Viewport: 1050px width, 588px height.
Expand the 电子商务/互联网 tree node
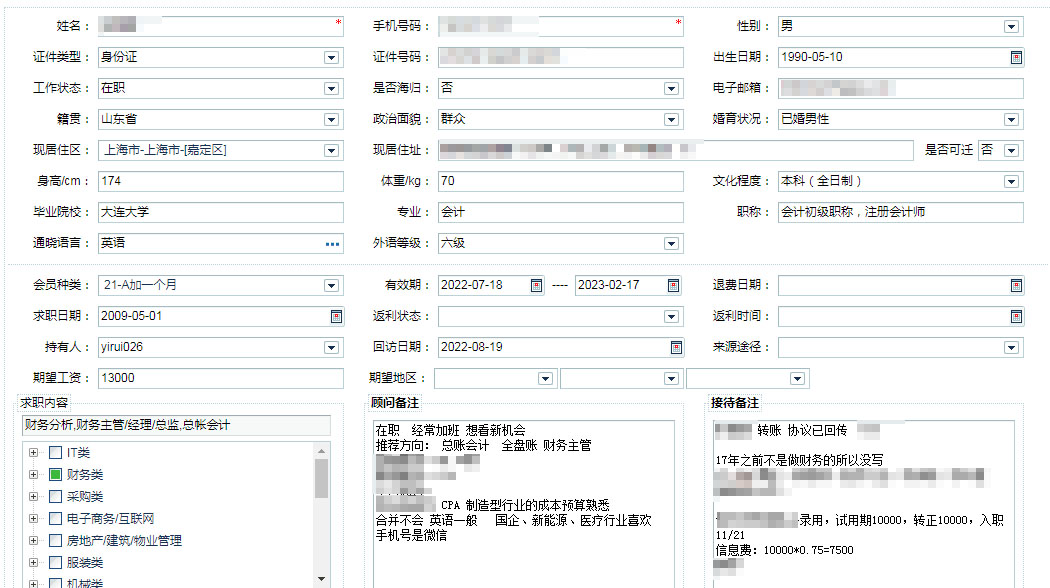click(33, 519)
